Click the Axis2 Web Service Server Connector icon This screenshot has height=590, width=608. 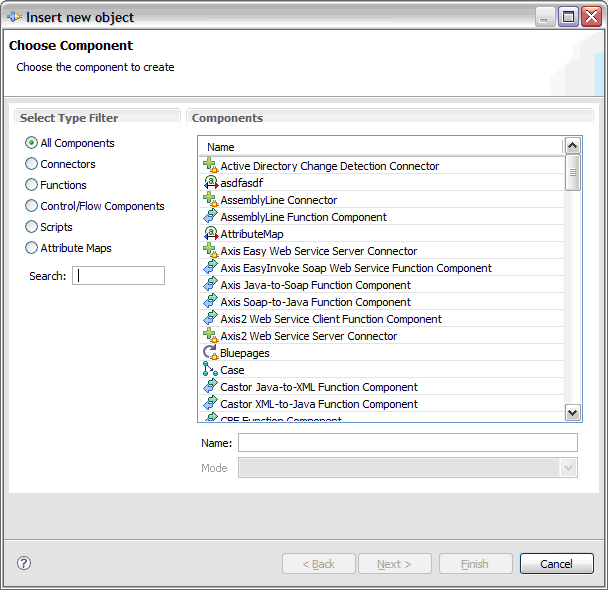click(211, 336)
